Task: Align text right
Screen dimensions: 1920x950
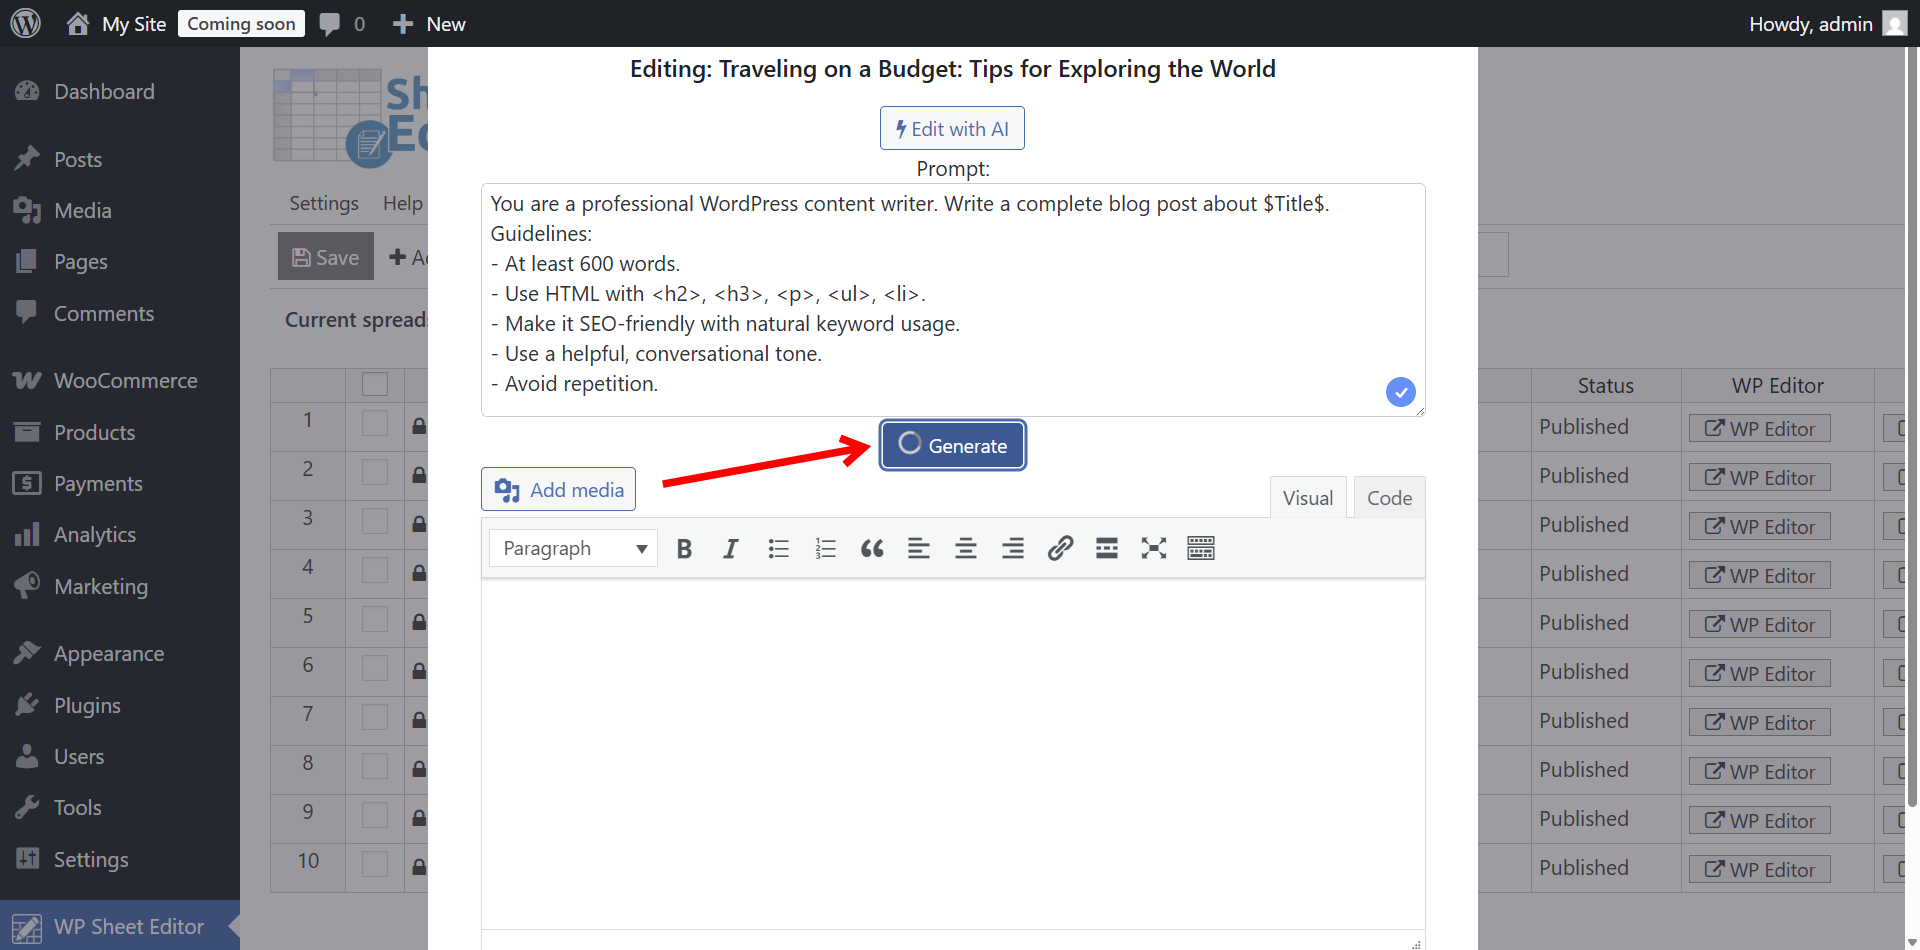Action: pyautogui.click(x=1013, y=548)
